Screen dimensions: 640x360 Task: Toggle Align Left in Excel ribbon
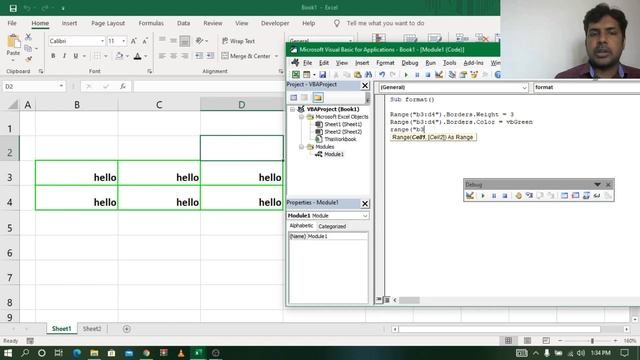[162, 56]
